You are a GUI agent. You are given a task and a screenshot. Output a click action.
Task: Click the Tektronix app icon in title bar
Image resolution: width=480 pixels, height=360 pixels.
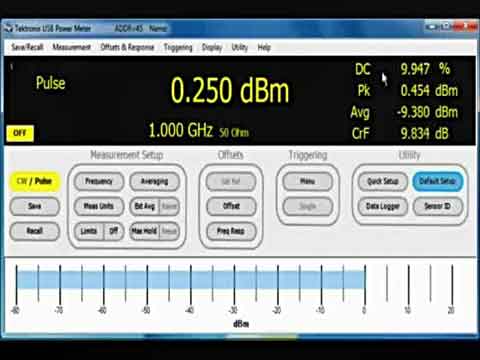pyautogui.click(x=9, y=29)
